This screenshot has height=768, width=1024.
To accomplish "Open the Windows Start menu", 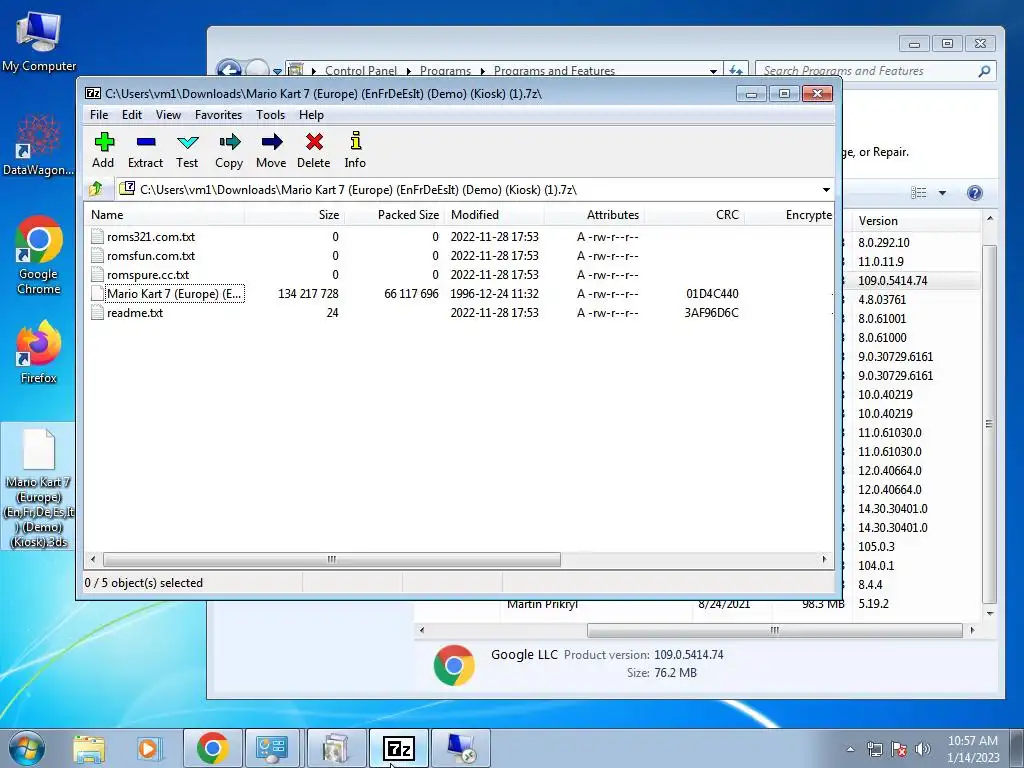I will [26, 748].
